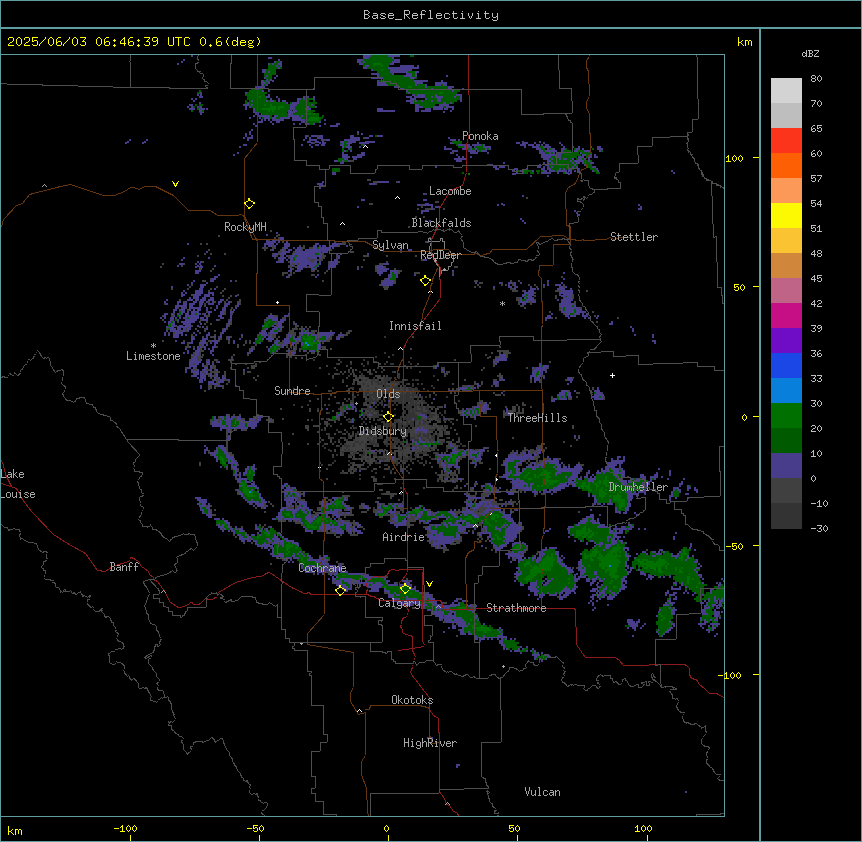The height and width of the screenshot is (842, 862).
Task: Click the dBZ legend heading
Action: point(810,53)
